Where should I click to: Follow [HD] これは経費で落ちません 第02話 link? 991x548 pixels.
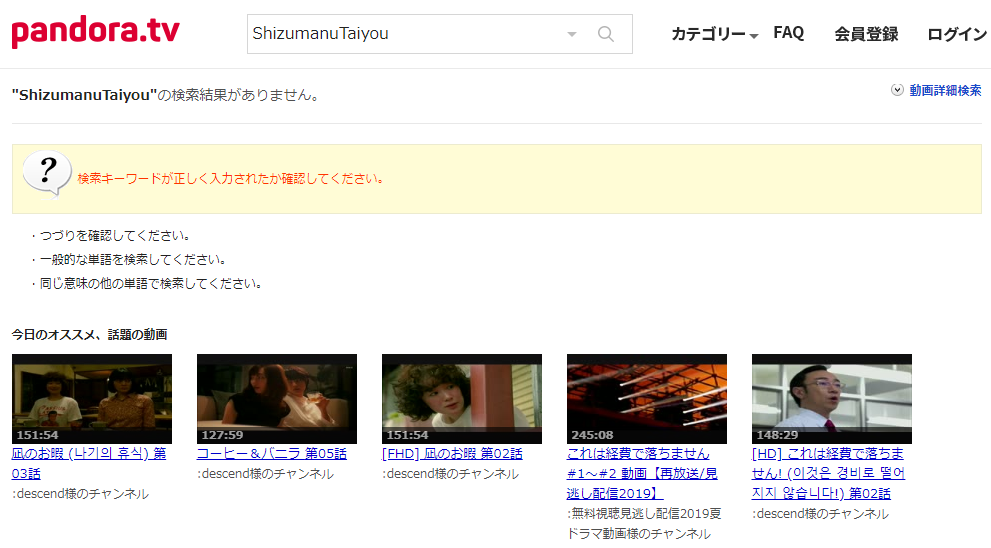pos(828,473)
